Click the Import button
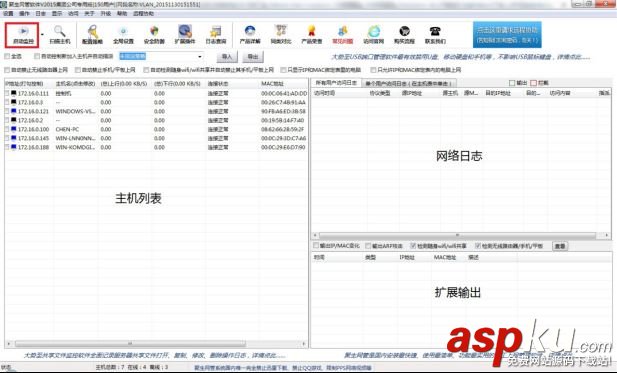 [x=227, y=57]
